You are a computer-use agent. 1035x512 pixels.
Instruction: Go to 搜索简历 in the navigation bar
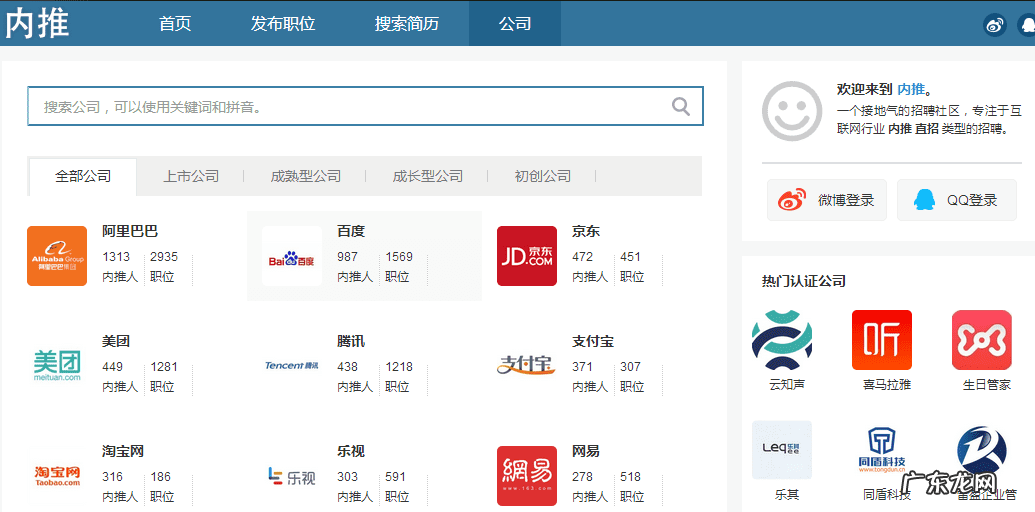pyautogui.click(x=406, y=24)
